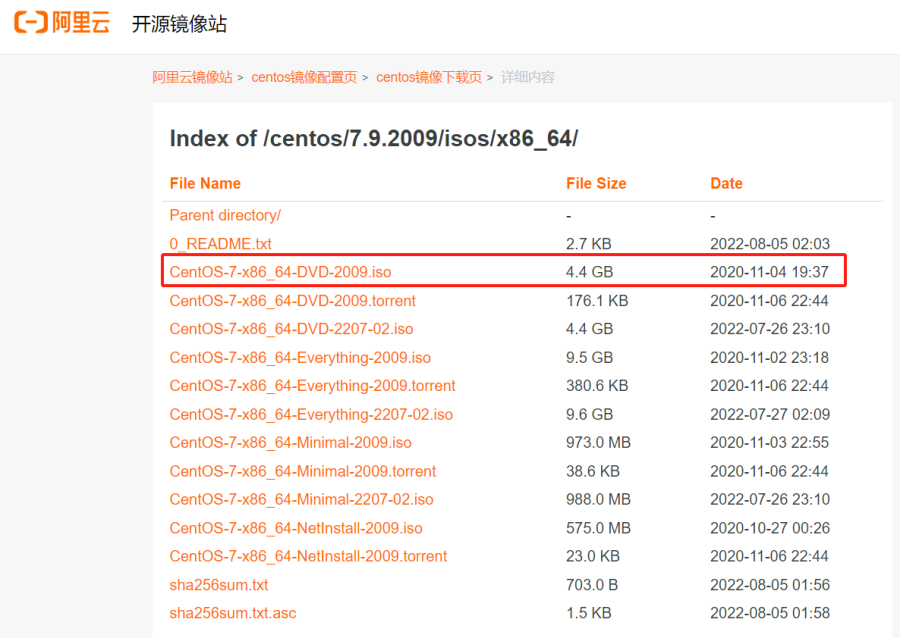Image resolution: width=900 pixels, height=638 pixels.
Task: Sort by the Date column header
Action: pyautogui.click(x=726, y=184)
